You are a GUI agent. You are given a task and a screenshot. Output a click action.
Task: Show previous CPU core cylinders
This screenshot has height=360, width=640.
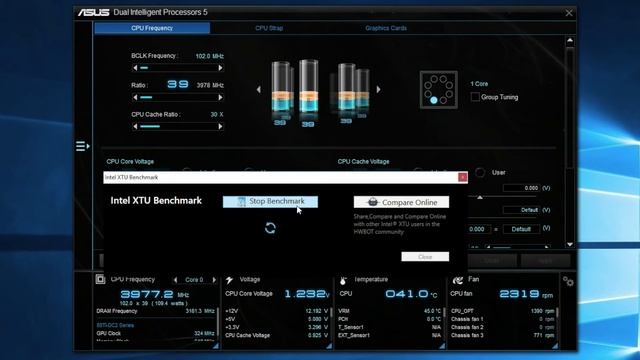pos(258,89)
